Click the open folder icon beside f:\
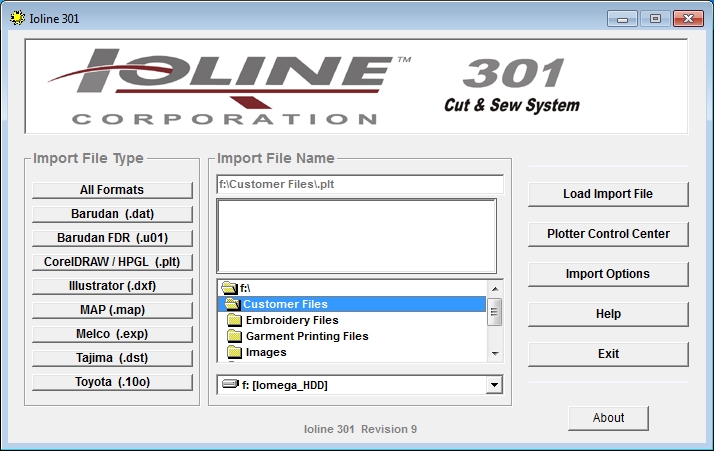Viewport: 714px width, 451px height. tap(229, 288)
